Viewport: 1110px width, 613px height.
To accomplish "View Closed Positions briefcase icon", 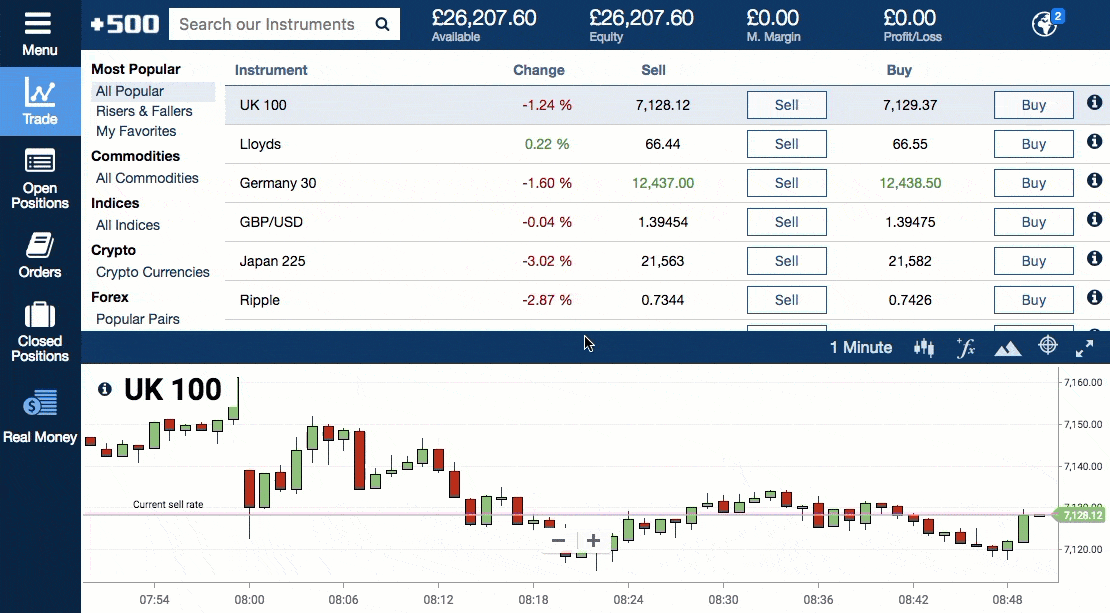I will (40, 314).
